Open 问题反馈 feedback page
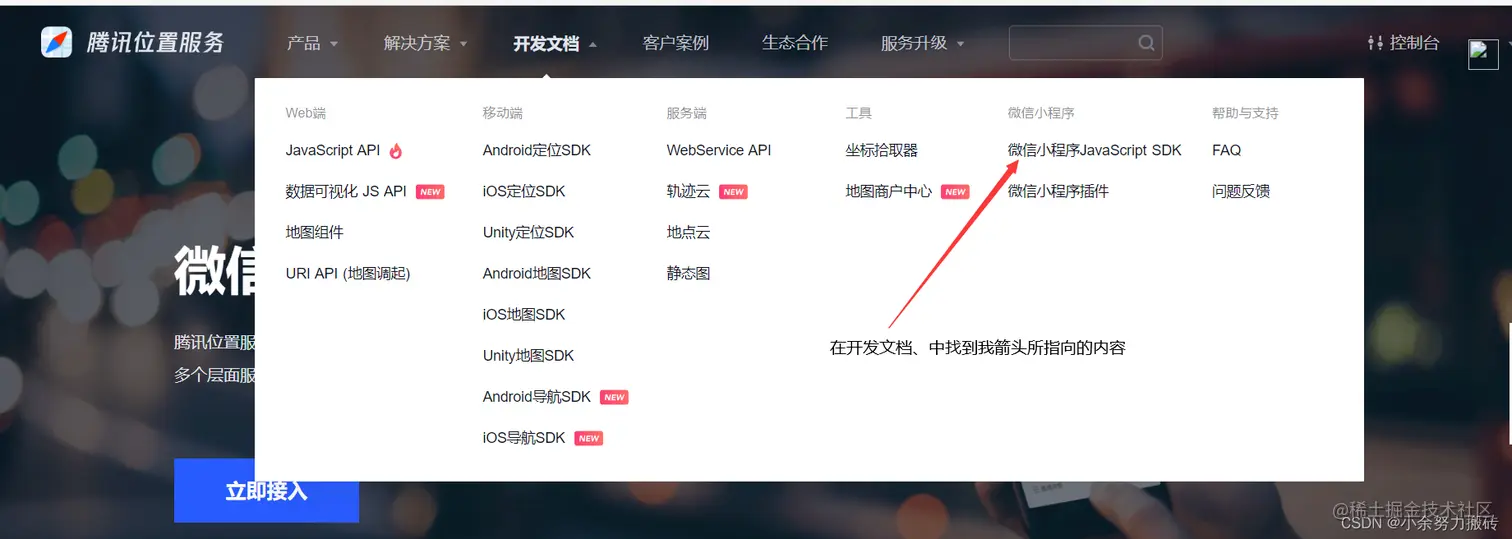 tap(1240, 192)
